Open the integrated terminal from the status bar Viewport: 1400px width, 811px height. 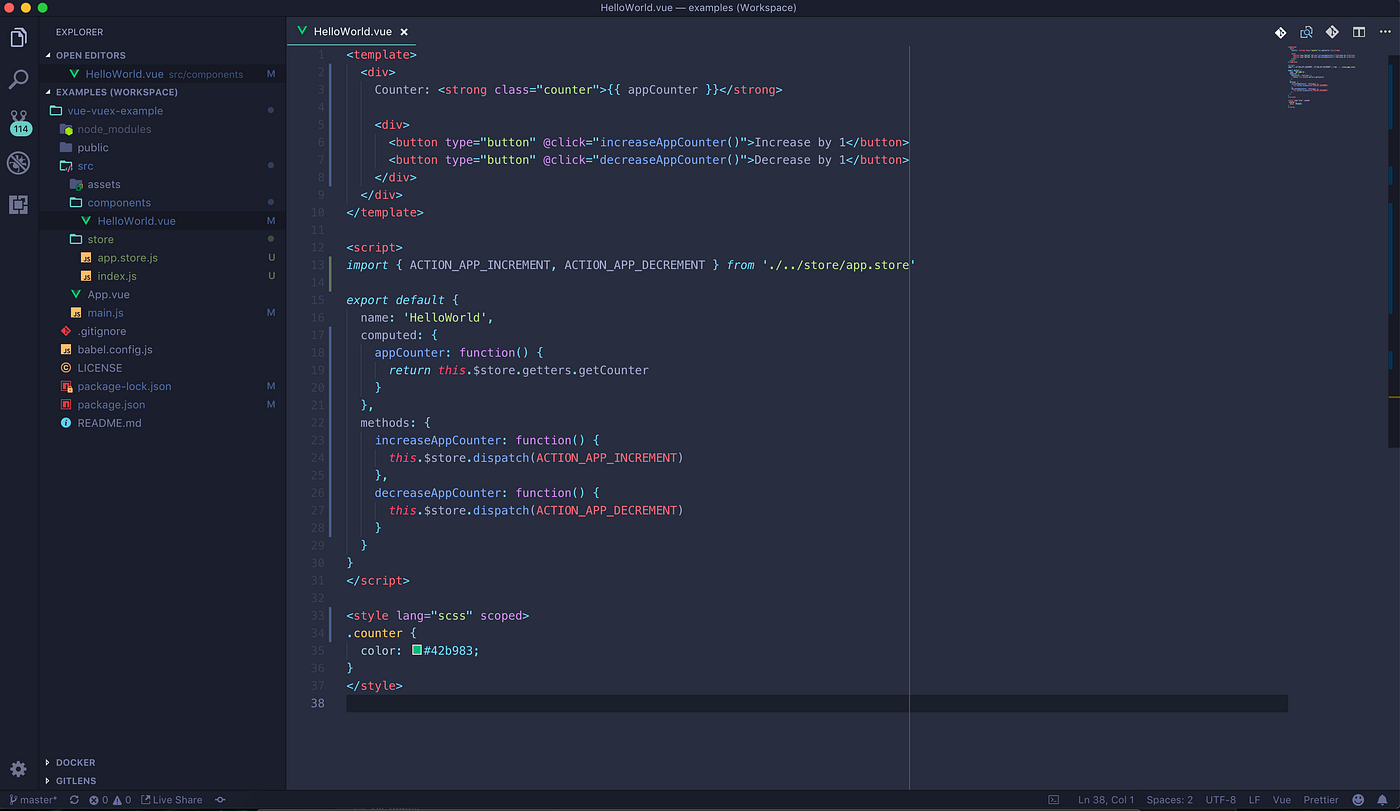pyautogui.click(x=1053, y=799)
